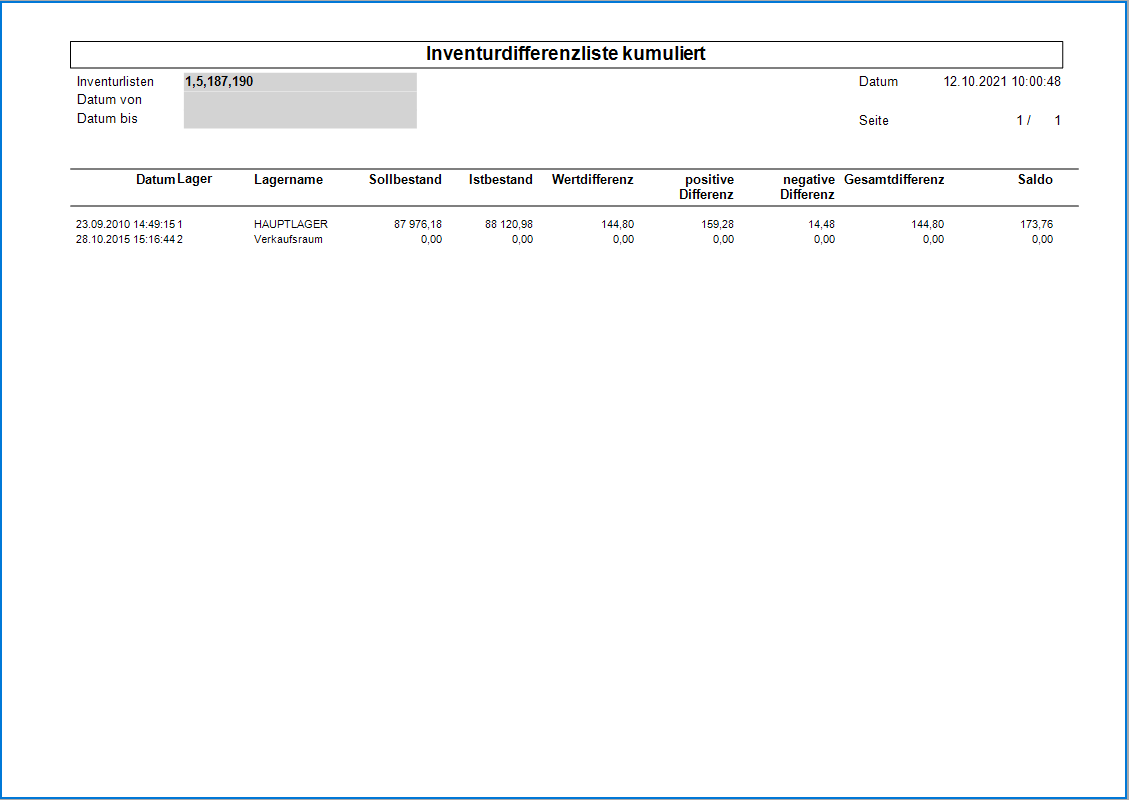Click the Wertdifferenz column header
1129x800 pixels.
point(592,180)
